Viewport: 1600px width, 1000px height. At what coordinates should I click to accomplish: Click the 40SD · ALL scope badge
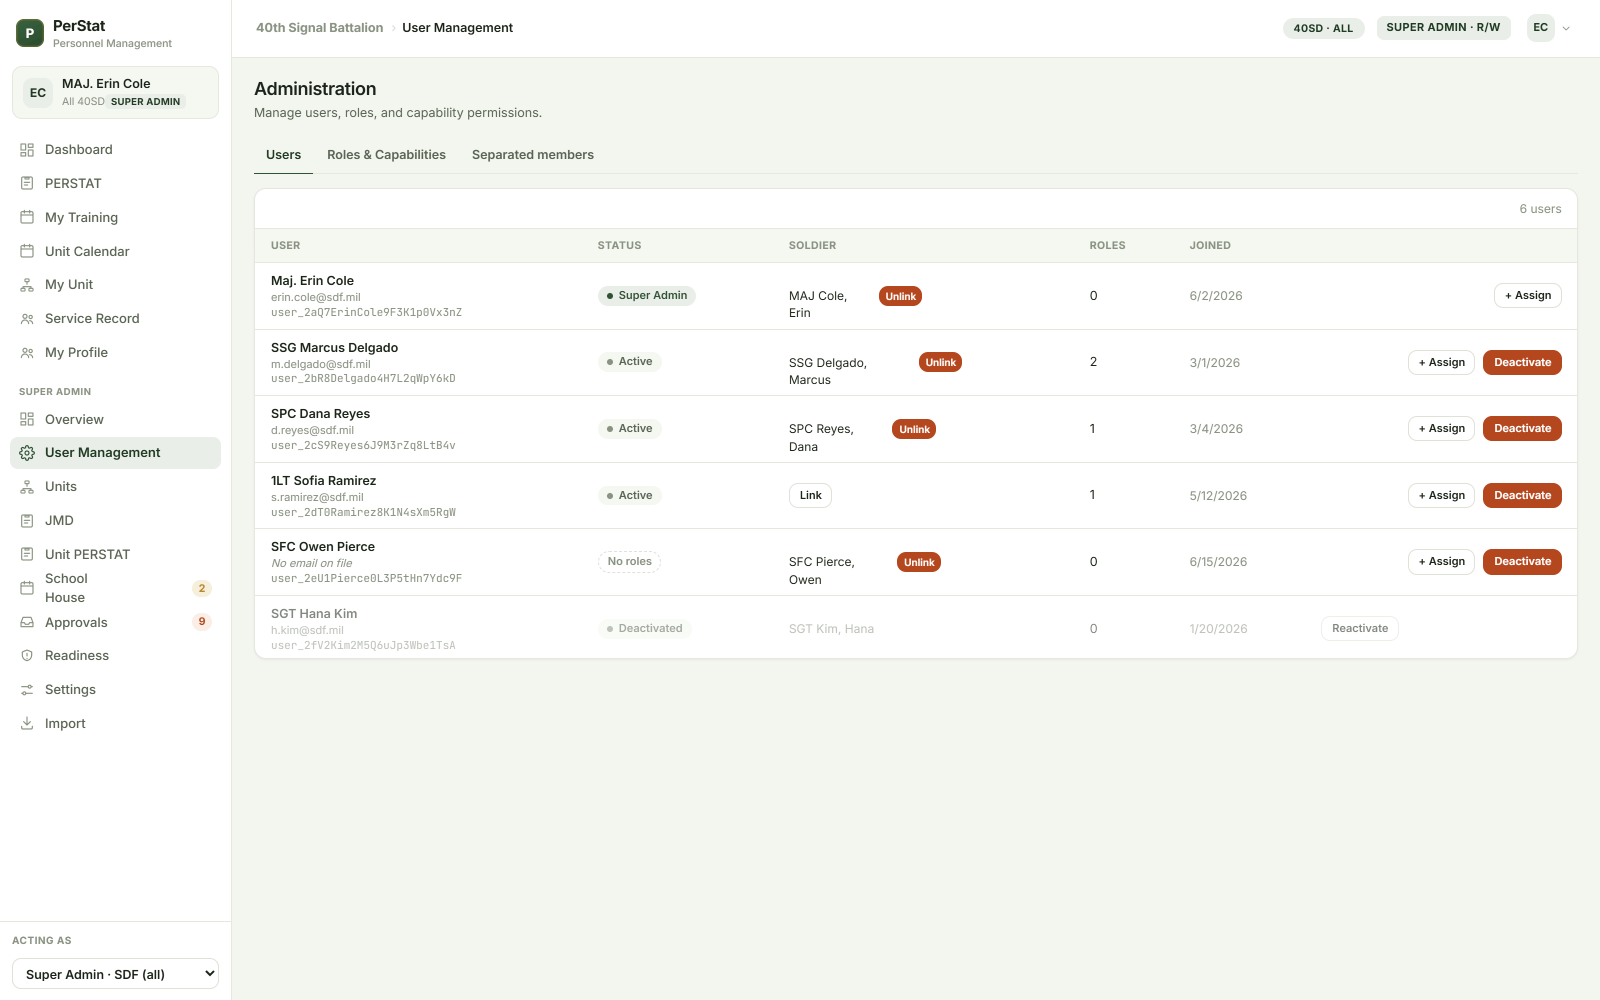click(x=1323, y=28)
